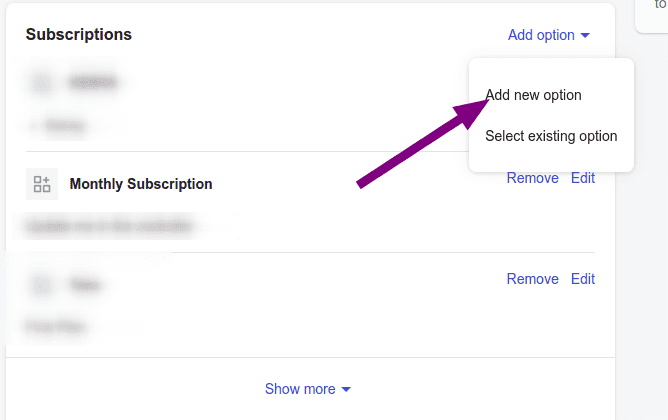
Task: Choose Select existing option from the menu
Action: pyautogui.click(x=551, y=136)
